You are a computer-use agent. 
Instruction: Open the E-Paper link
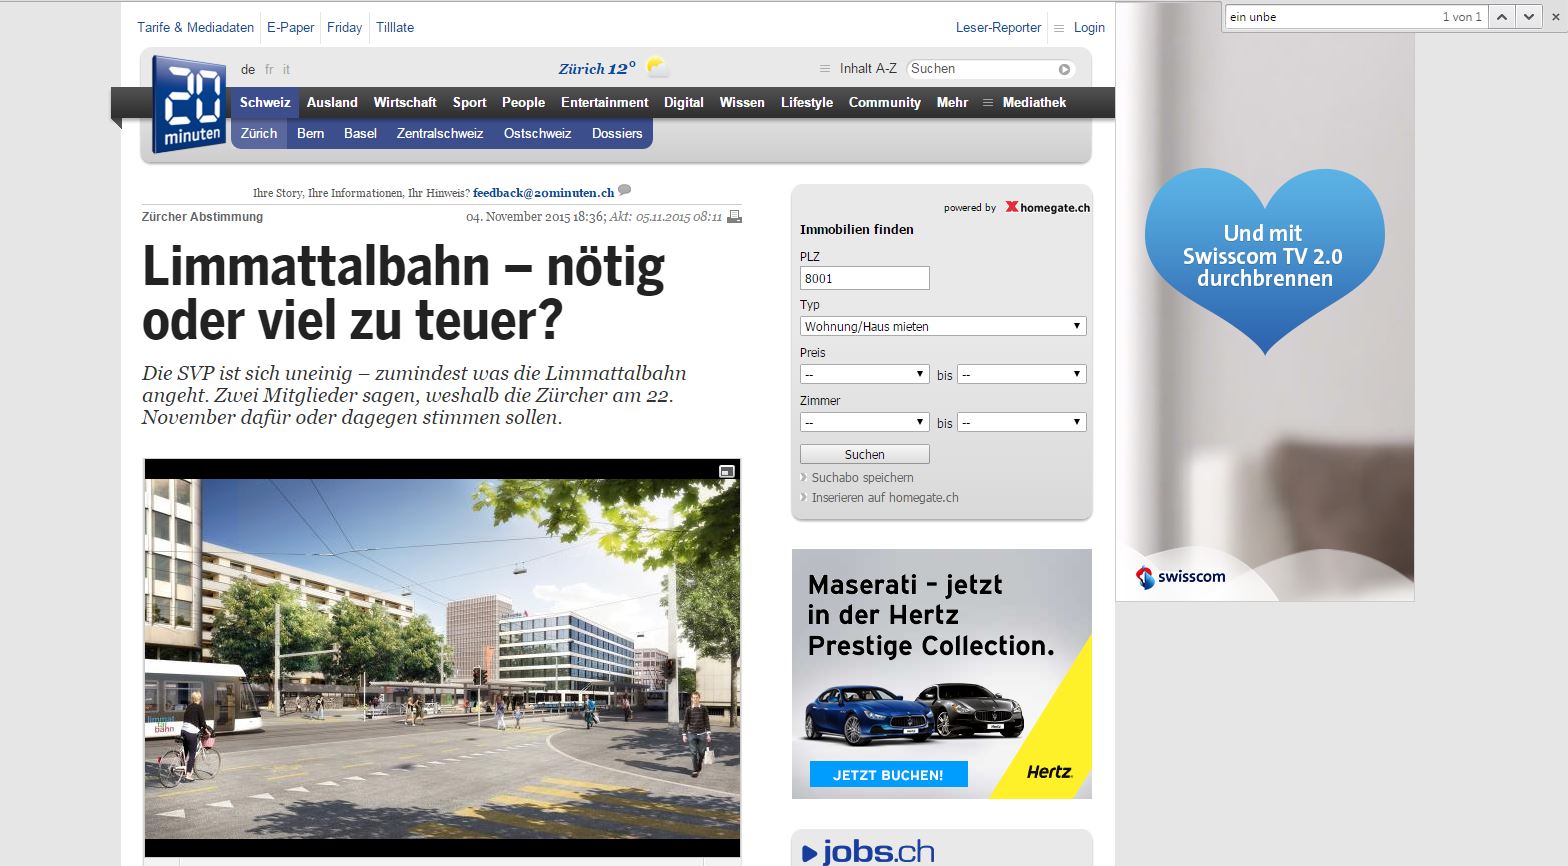pos(291,28)
